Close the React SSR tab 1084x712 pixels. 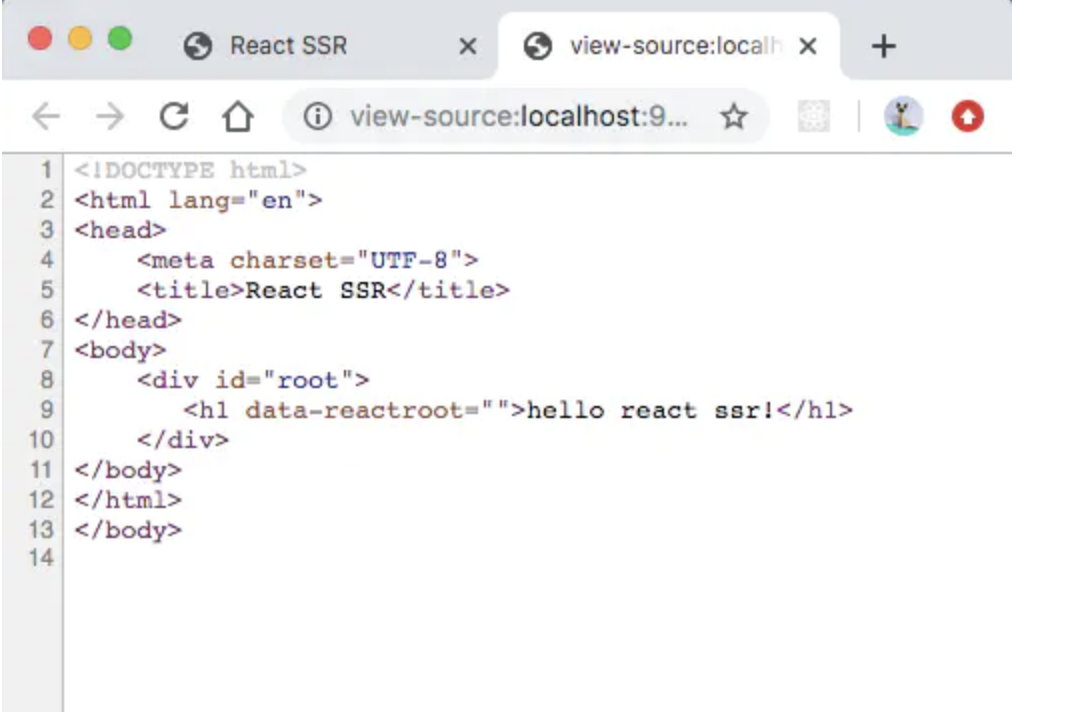[x=467, y=46]
